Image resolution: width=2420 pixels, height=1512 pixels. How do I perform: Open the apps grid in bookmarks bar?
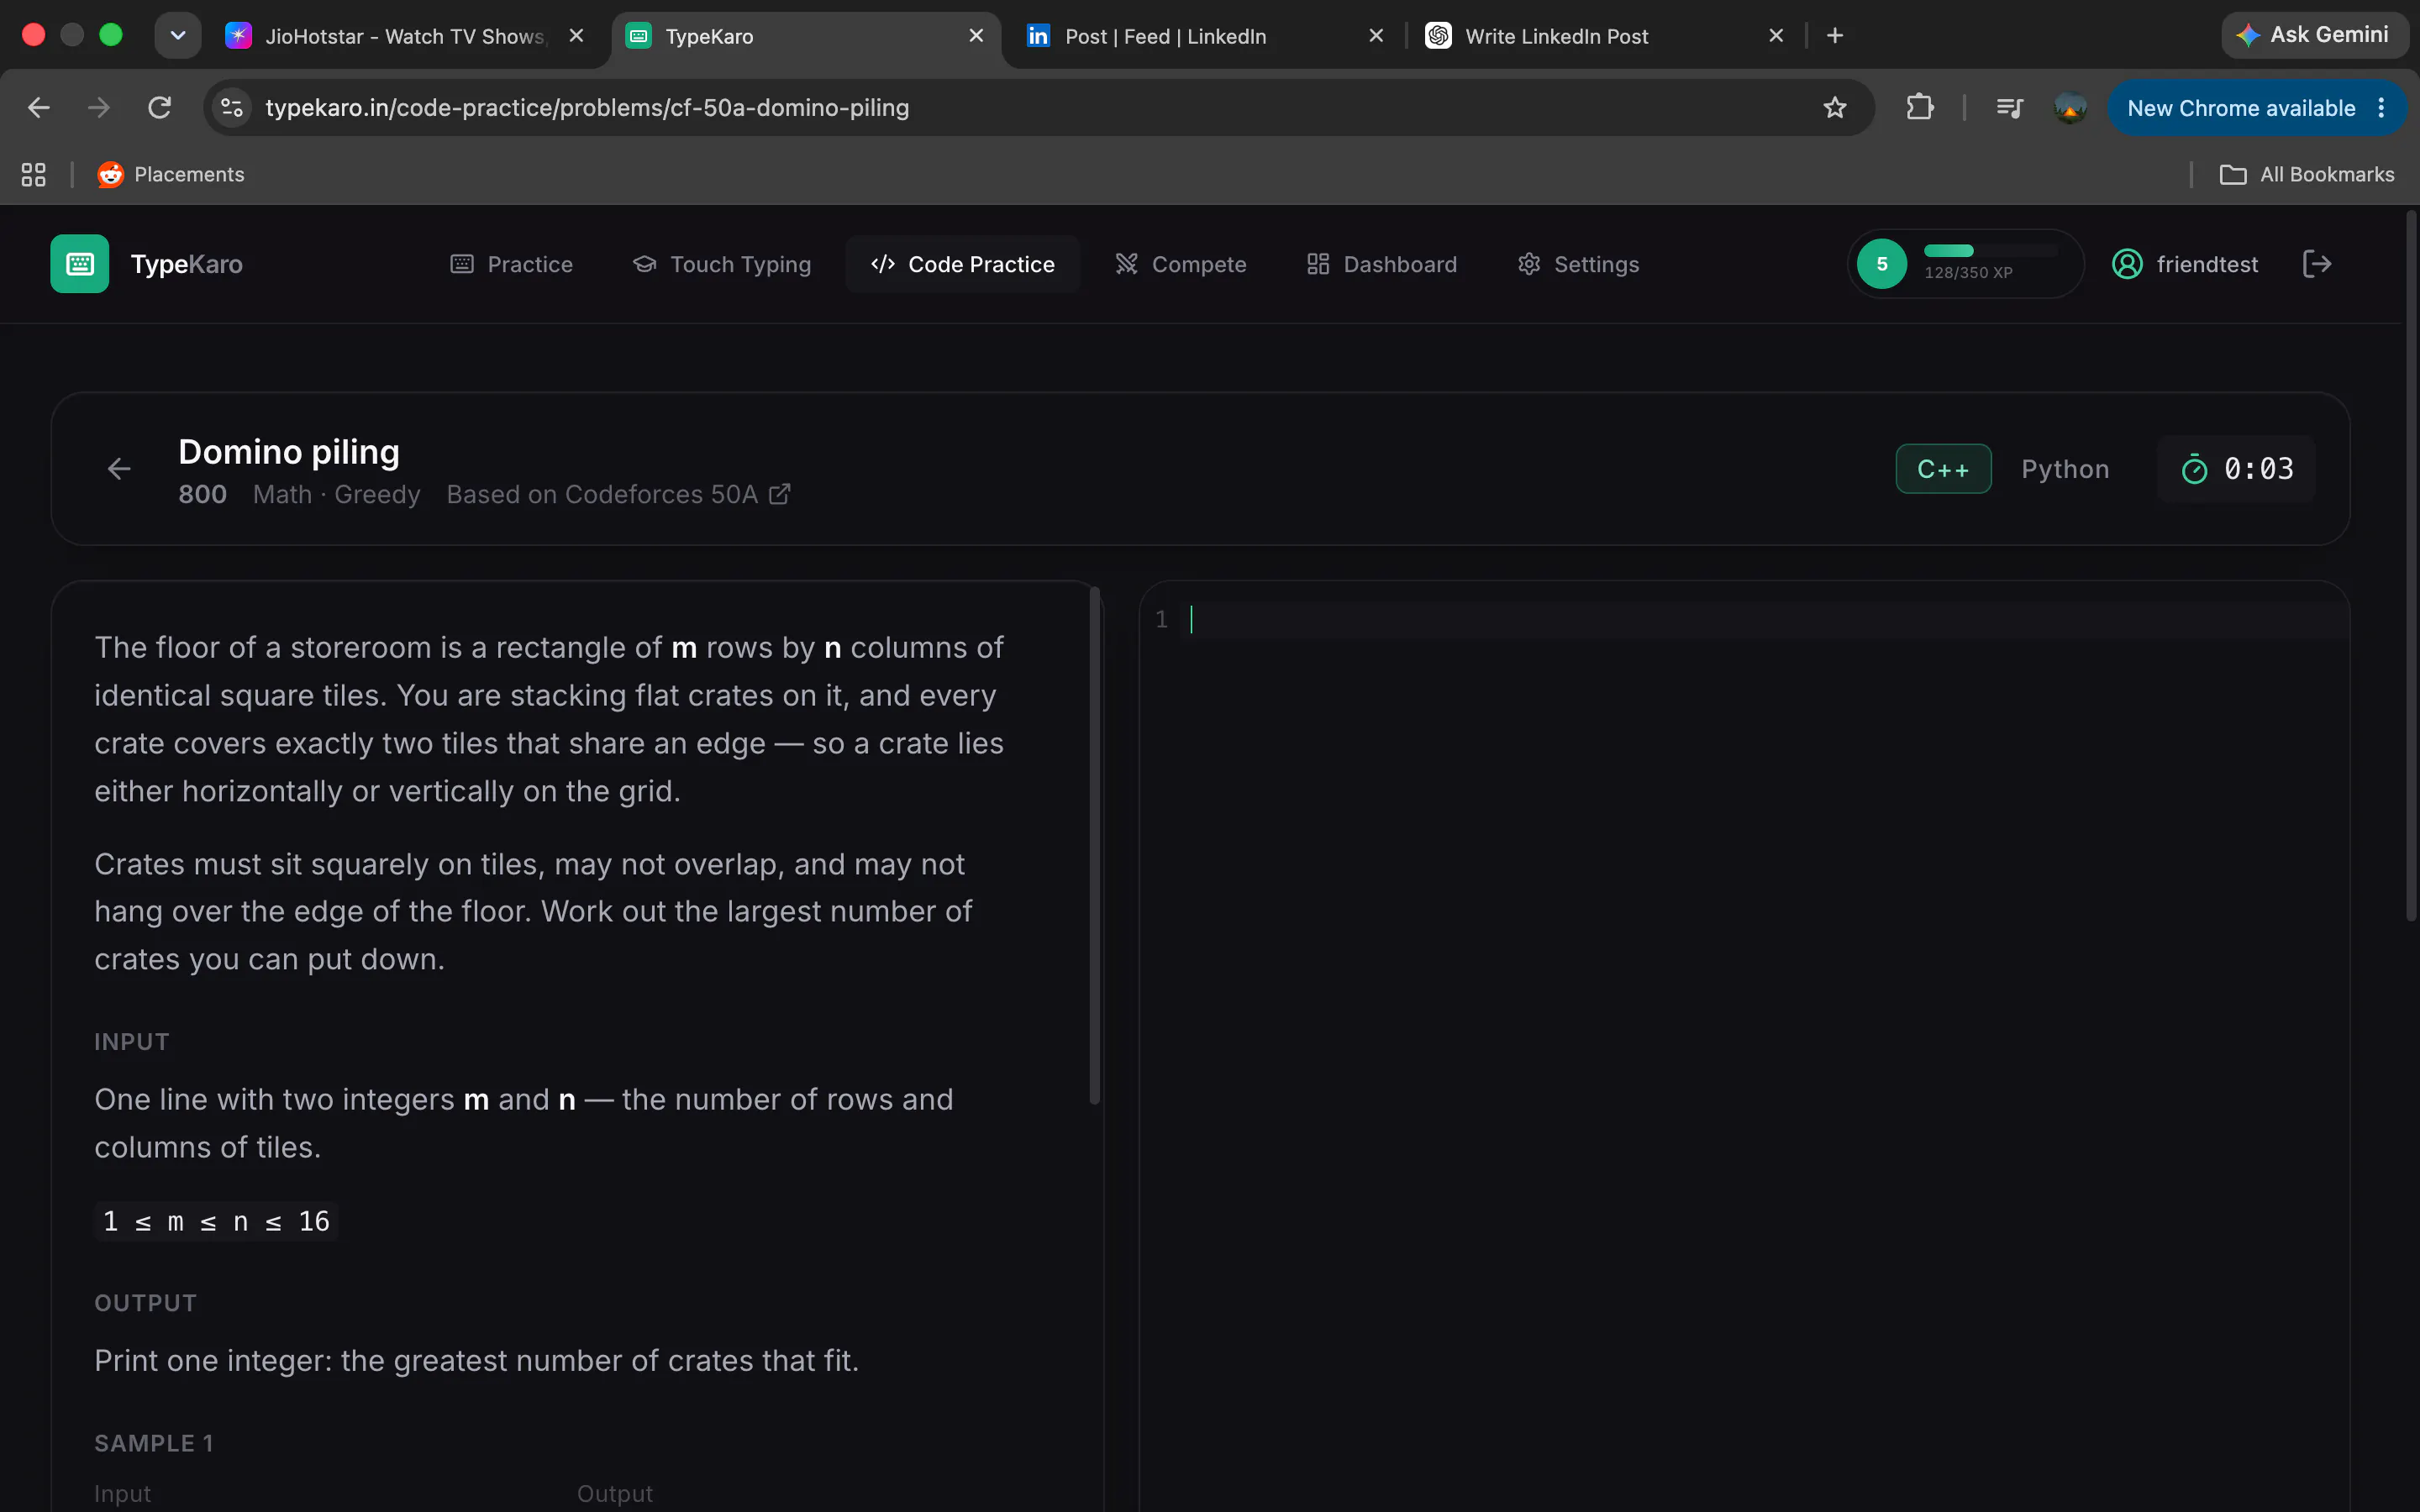tap(34, 175)
